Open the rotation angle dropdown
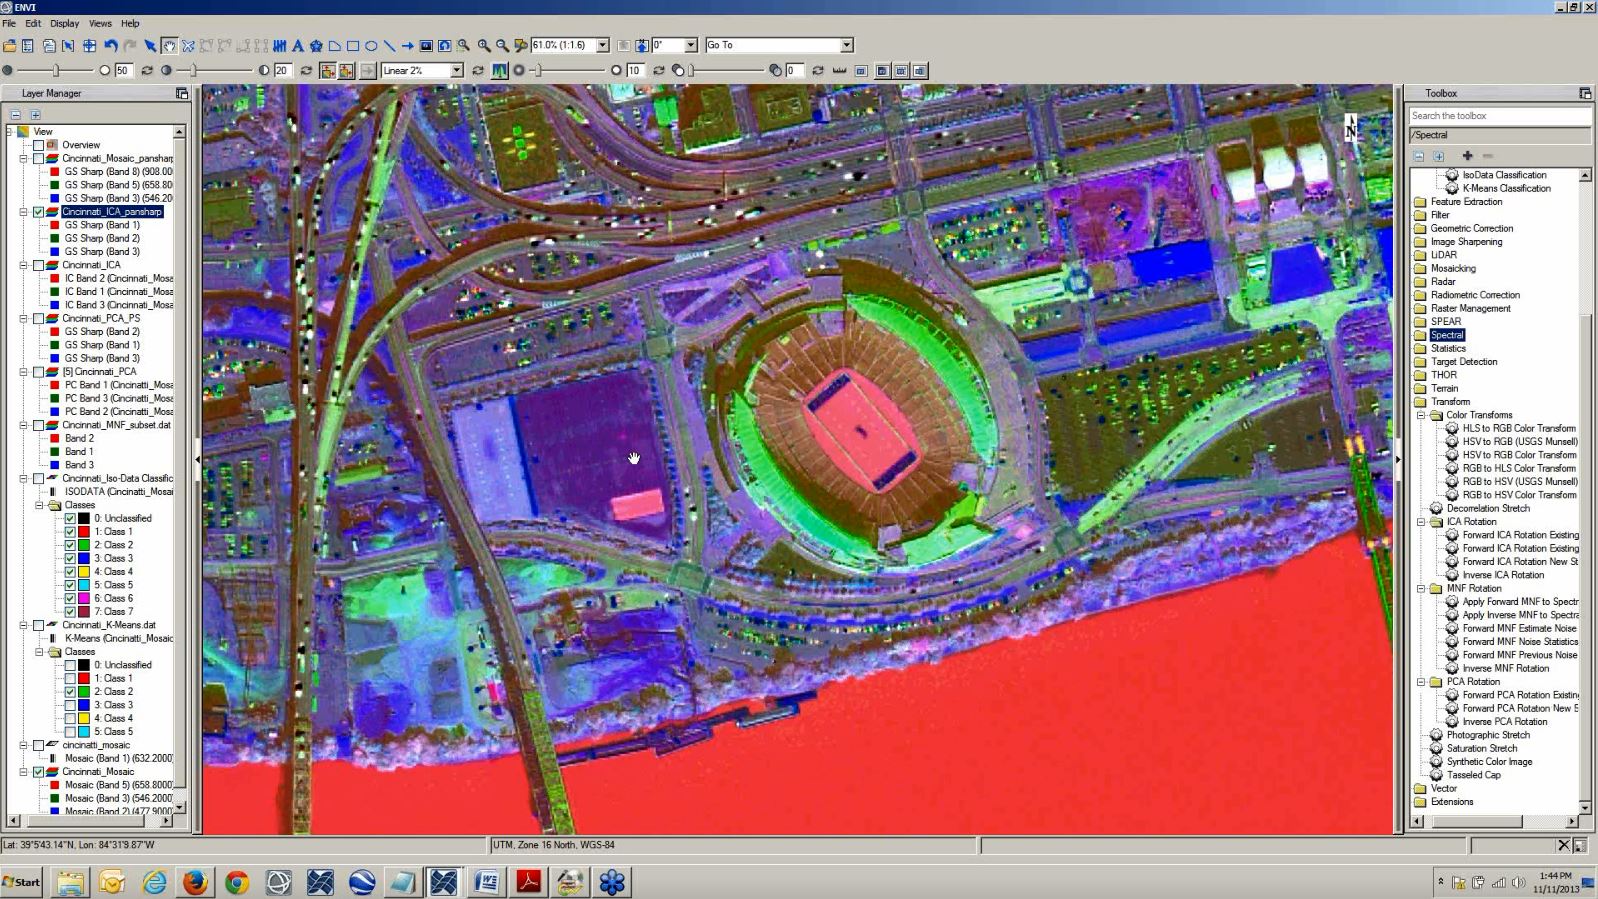 tap(690, 45)
